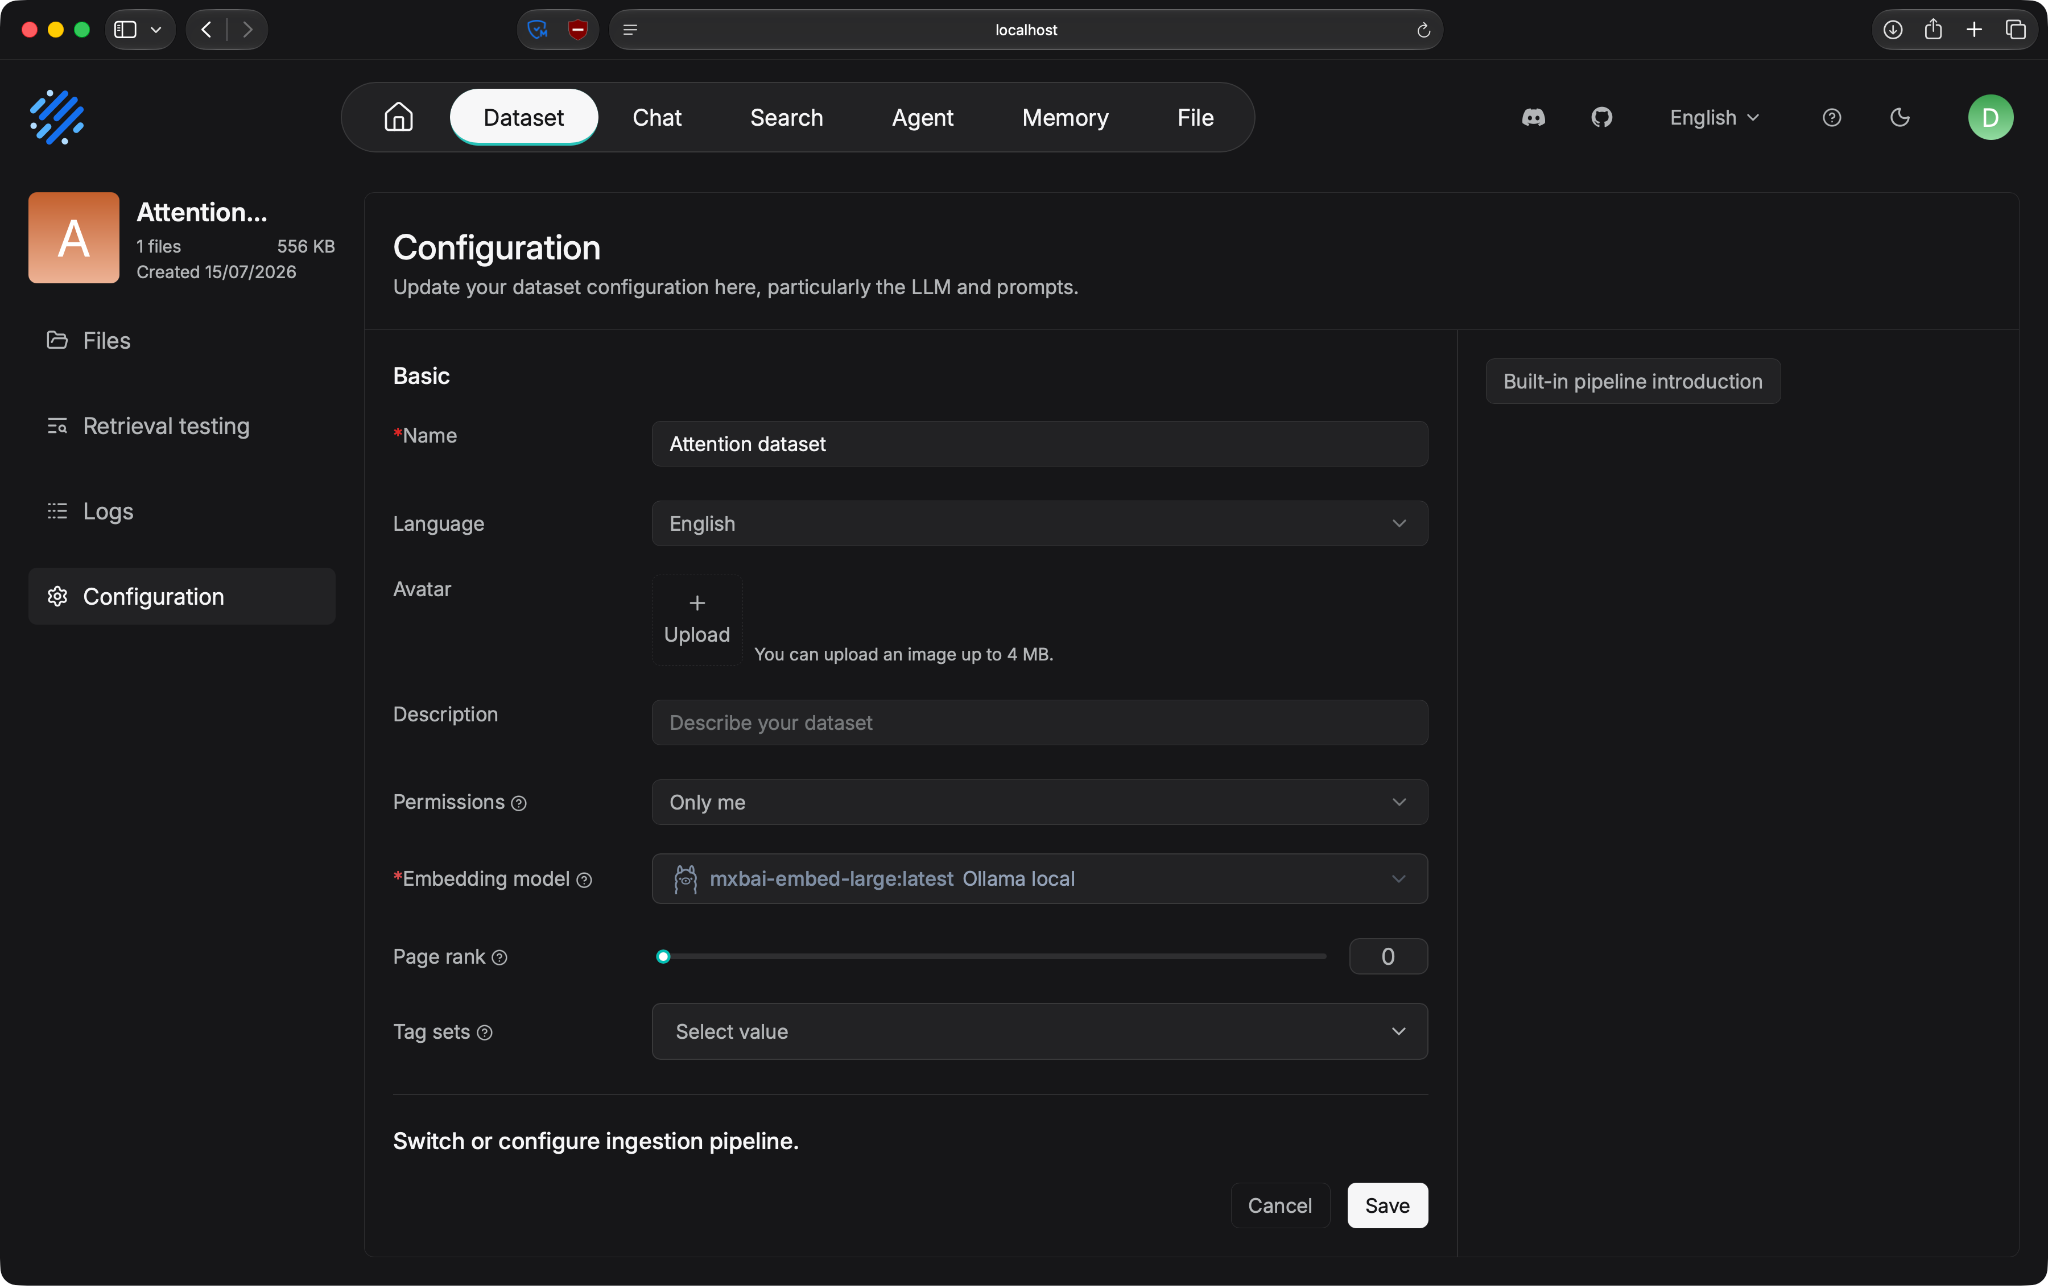Click the reader view icon in address bar
This screenshot has height=1286, width=2048.
[x=630, y=30]
